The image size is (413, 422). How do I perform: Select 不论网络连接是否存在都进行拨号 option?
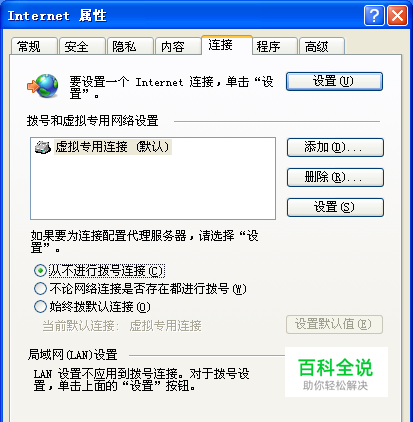click(40, 289)
